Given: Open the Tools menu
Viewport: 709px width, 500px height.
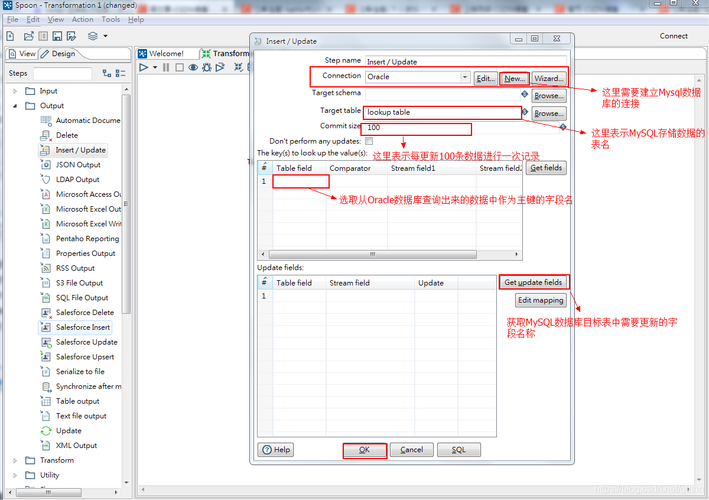Looking at the screenshot, I should coord(110,19).
